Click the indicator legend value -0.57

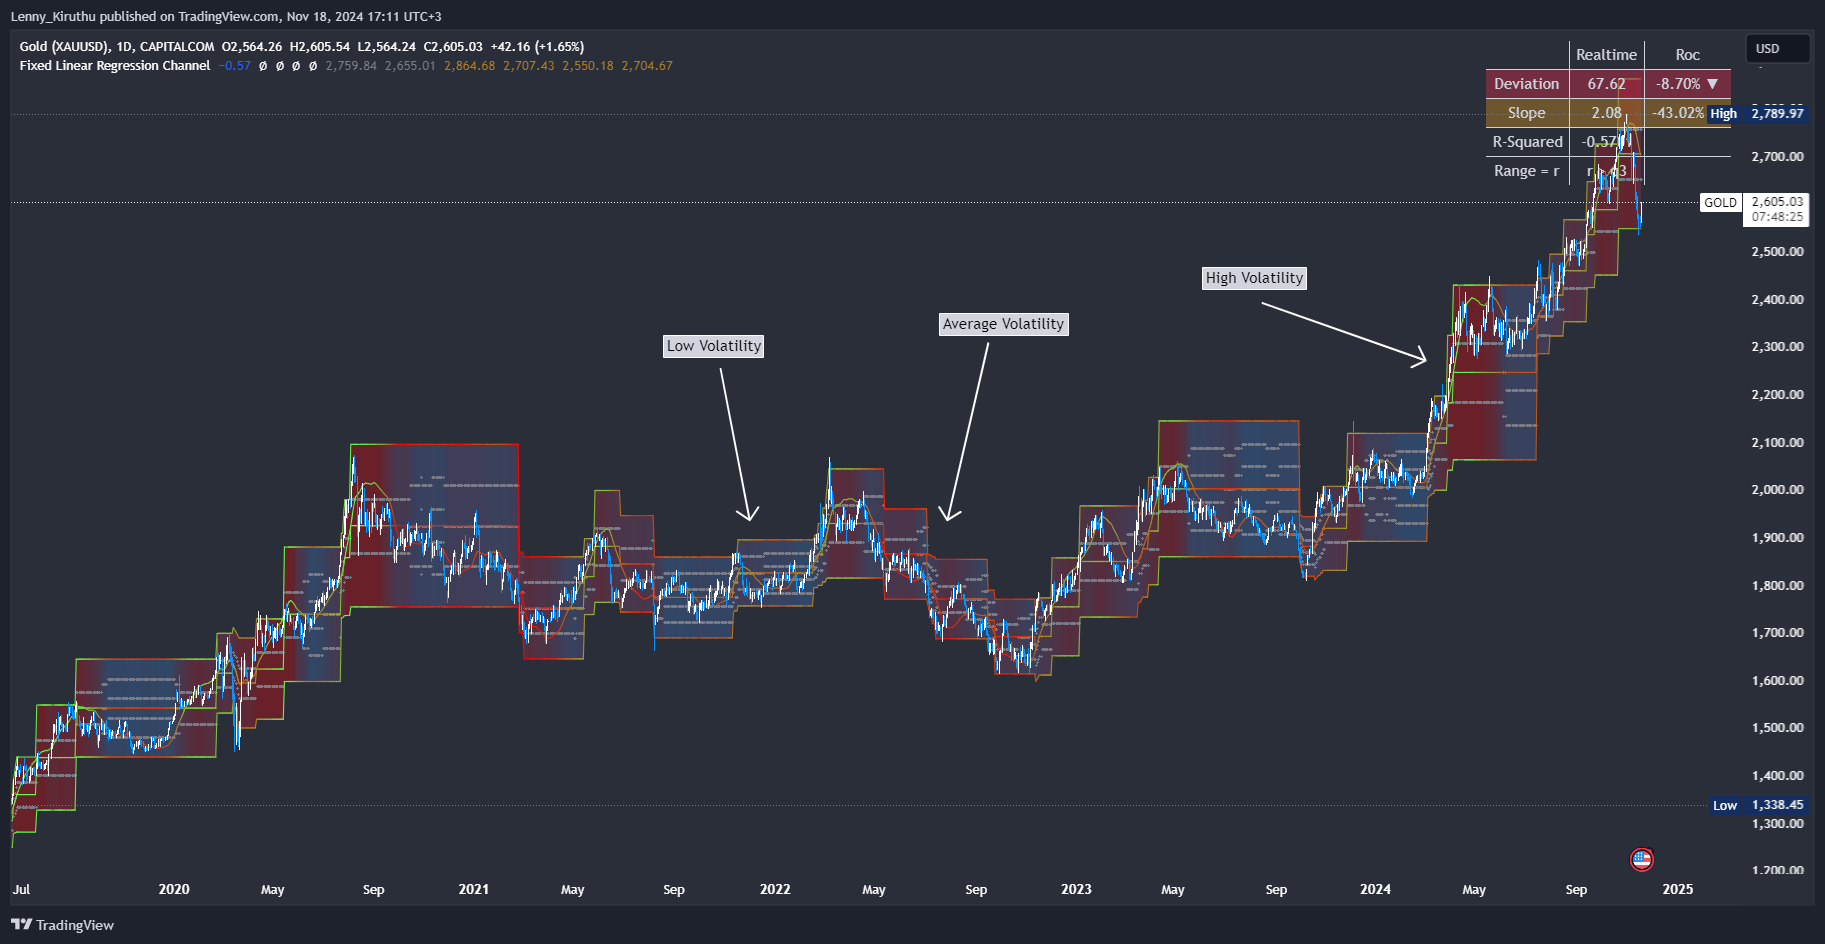point(235,66)
